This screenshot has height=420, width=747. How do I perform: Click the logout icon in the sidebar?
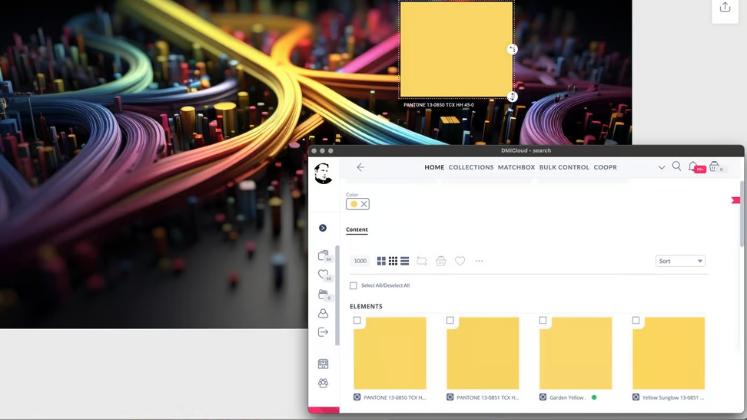coord(323,332)
